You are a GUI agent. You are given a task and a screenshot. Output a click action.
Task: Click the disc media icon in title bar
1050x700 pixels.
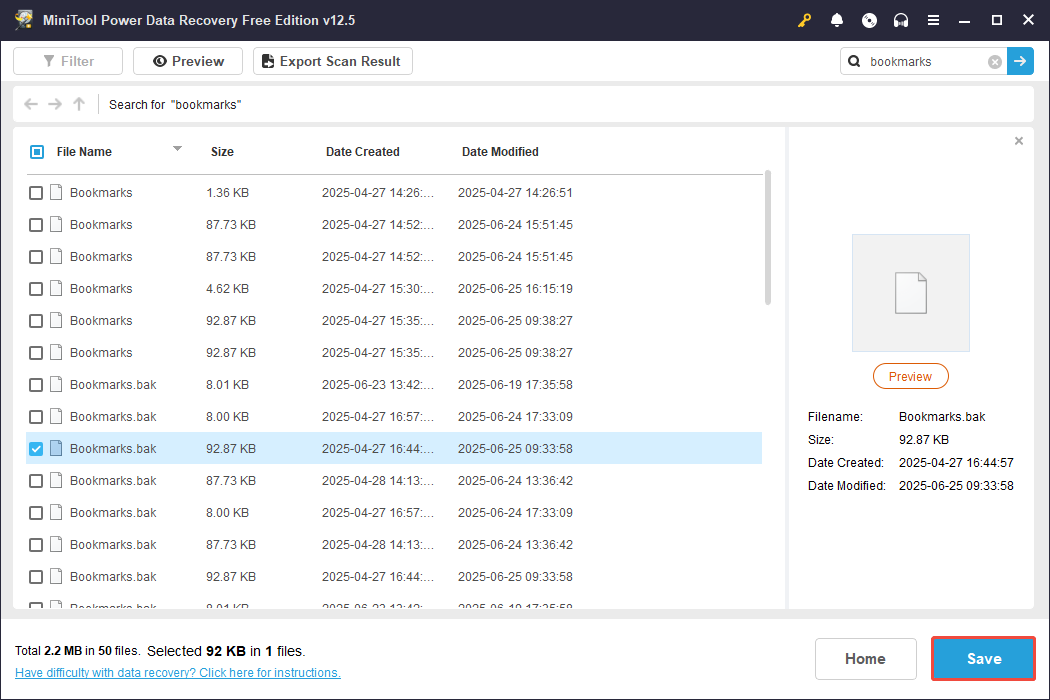869,20
